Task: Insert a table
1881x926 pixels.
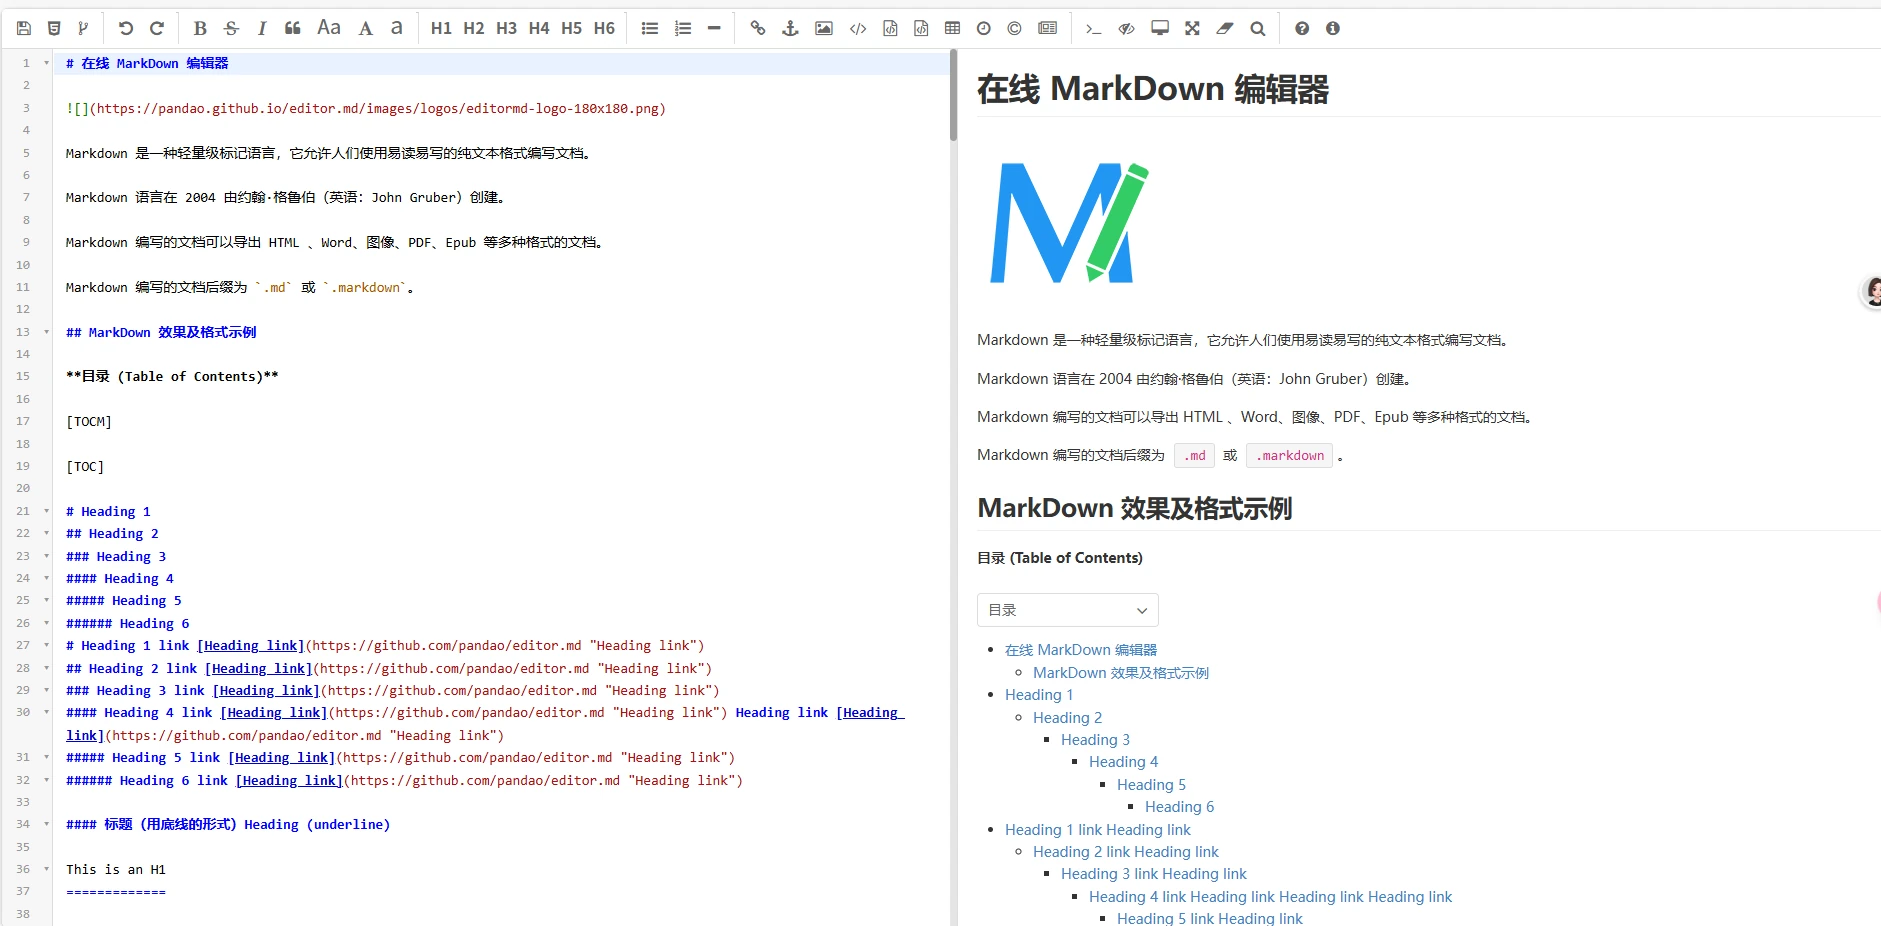Action: point(952,28)
